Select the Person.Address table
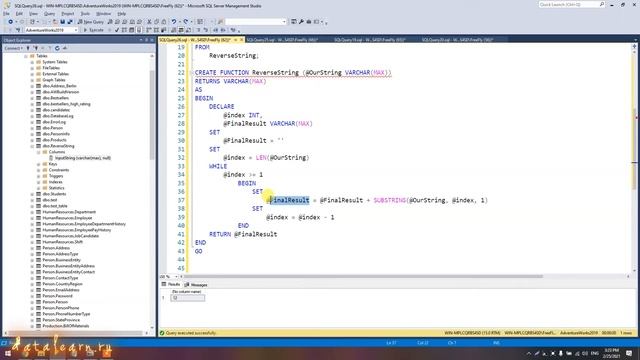640x360 pixels. point(56,248)
